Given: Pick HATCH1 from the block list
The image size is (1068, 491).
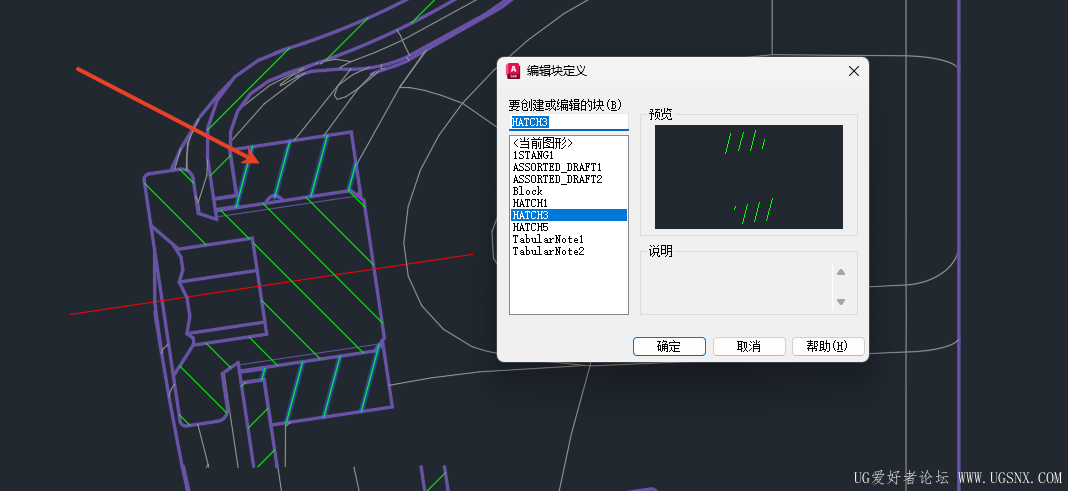Looking at the screenshot, I should pos(530,203).
